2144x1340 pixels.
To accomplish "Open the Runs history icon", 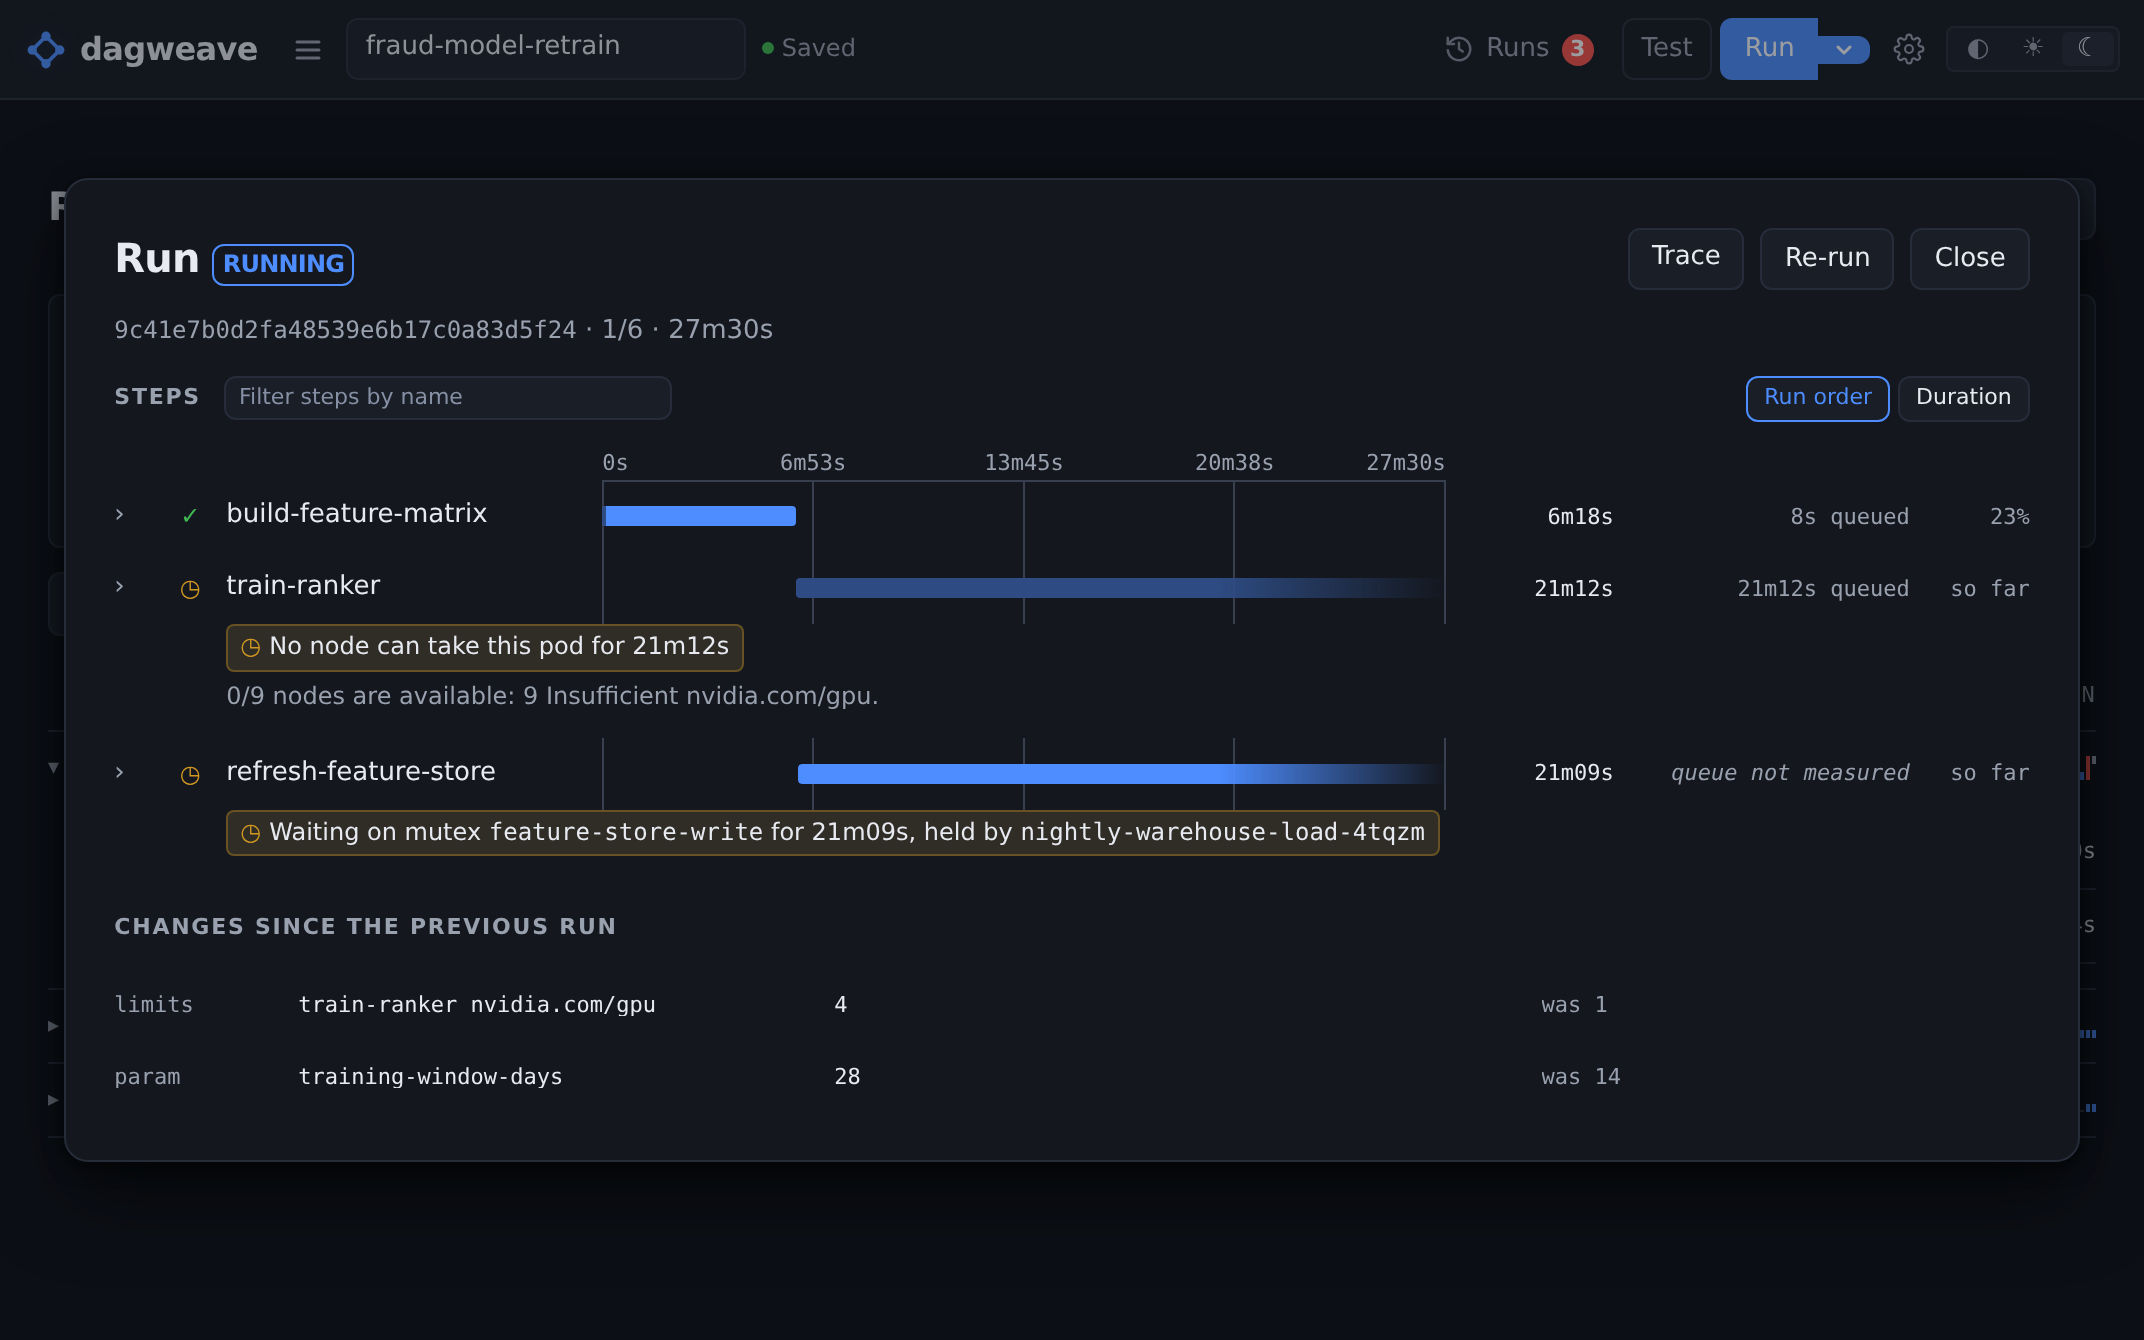I will pyautogui.click(x=1459, y=48).
